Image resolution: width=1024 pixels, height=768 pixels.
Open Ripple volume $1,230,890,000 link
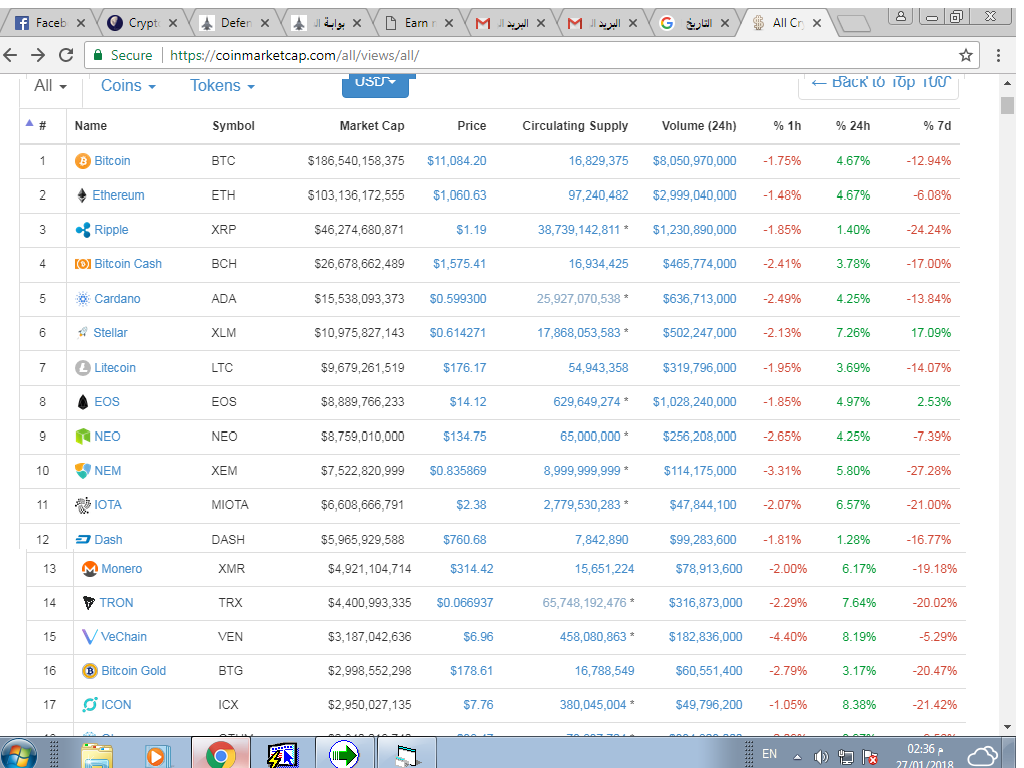coord(694,230)
